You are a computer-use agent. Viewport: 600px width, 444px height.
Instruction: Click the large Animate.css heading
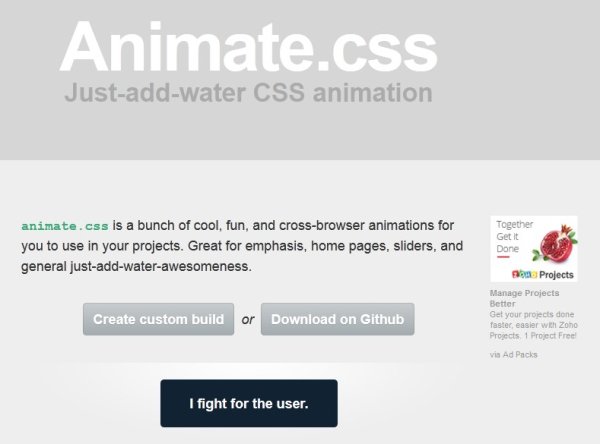(x=248, y=47)
